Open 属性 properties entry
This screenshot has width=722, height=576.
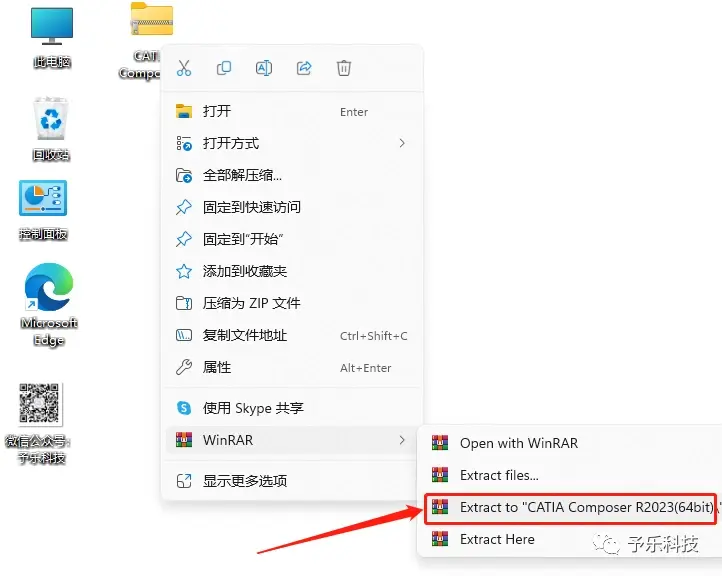292,367
